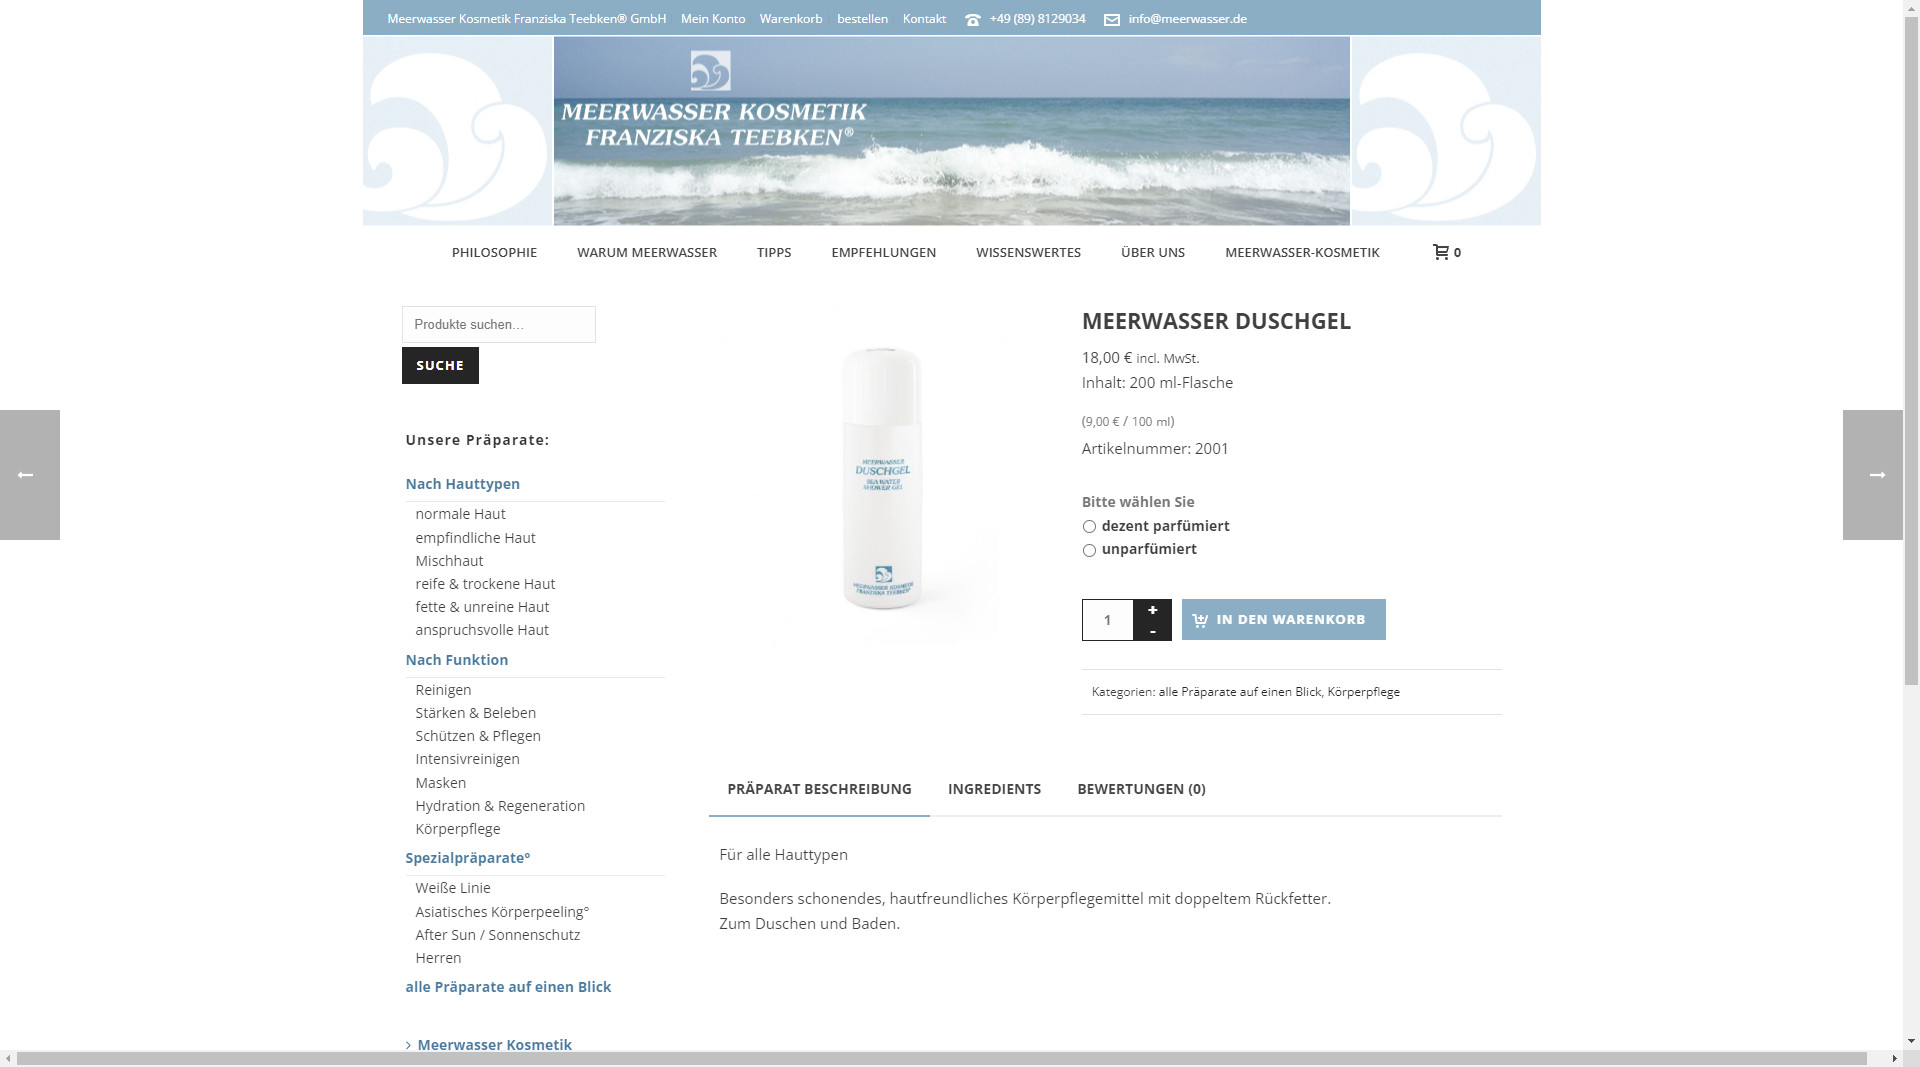1920x1067 pixels.
Task: Select the 'dezent parfümiert' option
Action: pos(1089,526)
